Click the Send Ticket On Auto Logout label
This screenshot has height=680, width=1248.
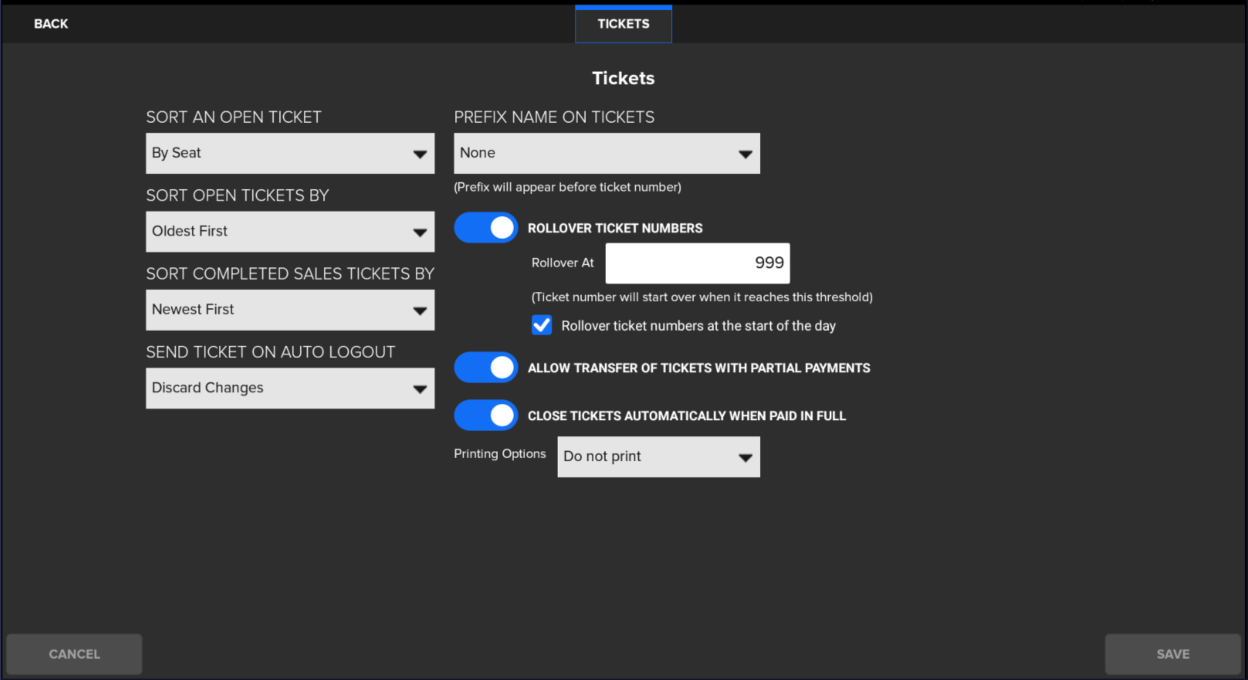click(270, 352)
